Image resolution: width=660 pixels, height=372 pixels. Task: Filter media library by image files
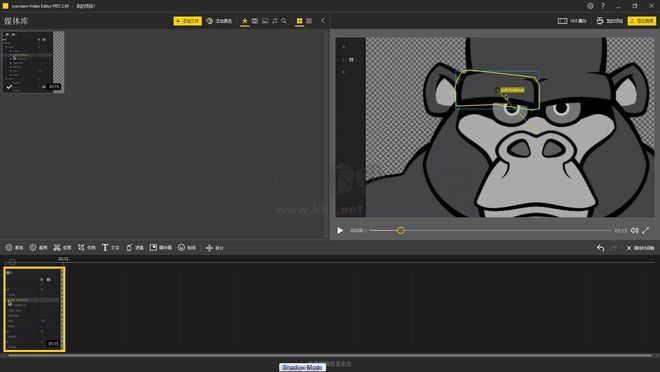click(265, 21)
